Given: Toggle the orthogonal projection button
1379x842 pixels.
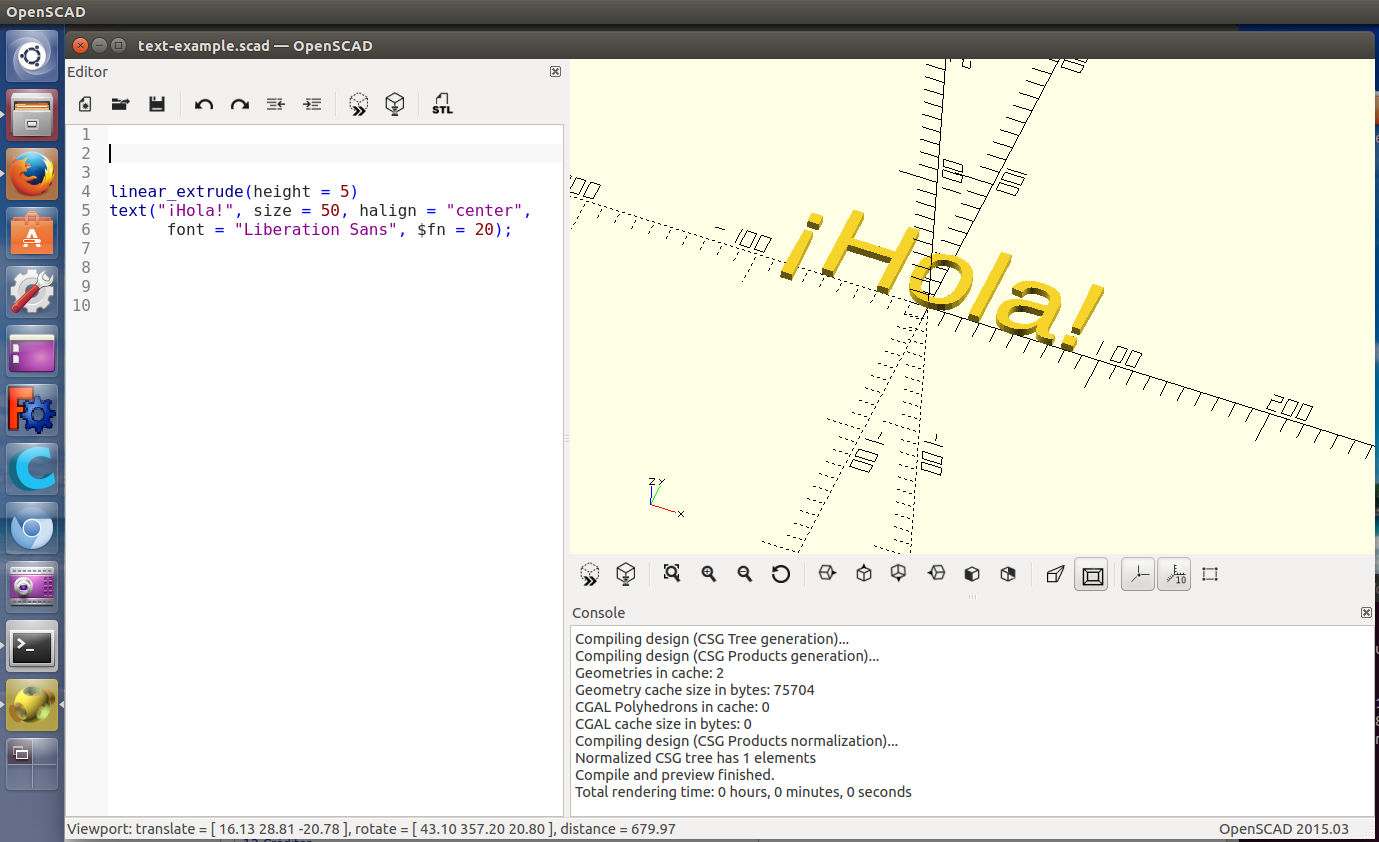Looking at the screenshot, I should [x=1092, y=575].
